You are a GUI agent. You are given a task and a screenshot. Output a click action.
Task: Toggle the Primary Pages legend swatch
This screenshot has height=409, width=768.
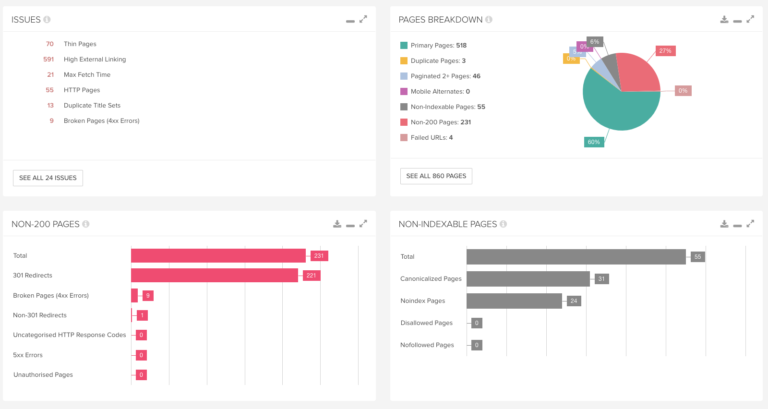(404, 46)
